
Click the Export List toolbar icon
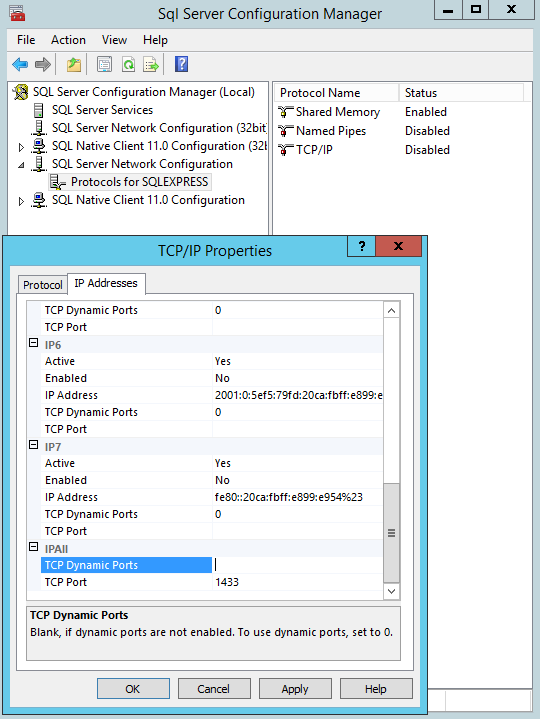point(151,65)
